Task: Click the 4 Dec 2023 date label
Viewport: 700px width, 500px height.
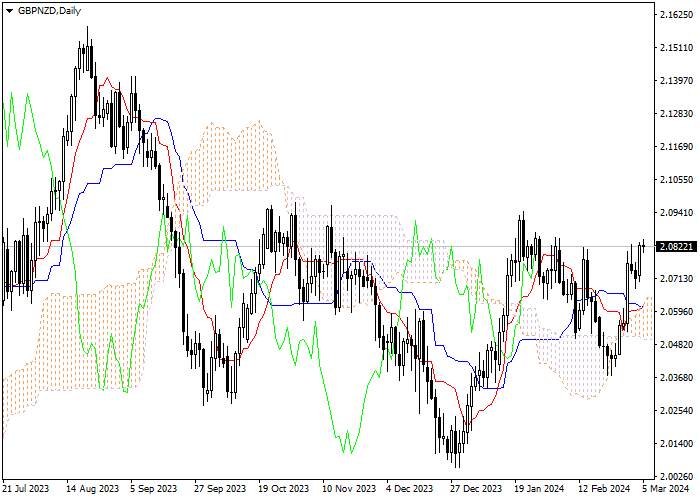Action: (x=409, y=489)
